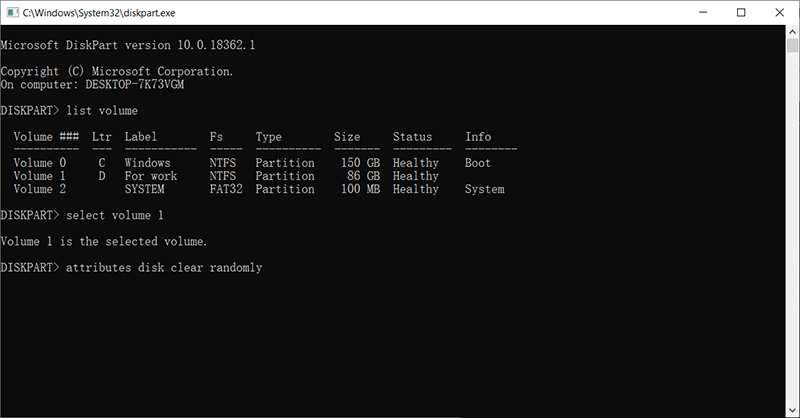Click the 'Size' column header
800x418 pixels.
(347, 136)
